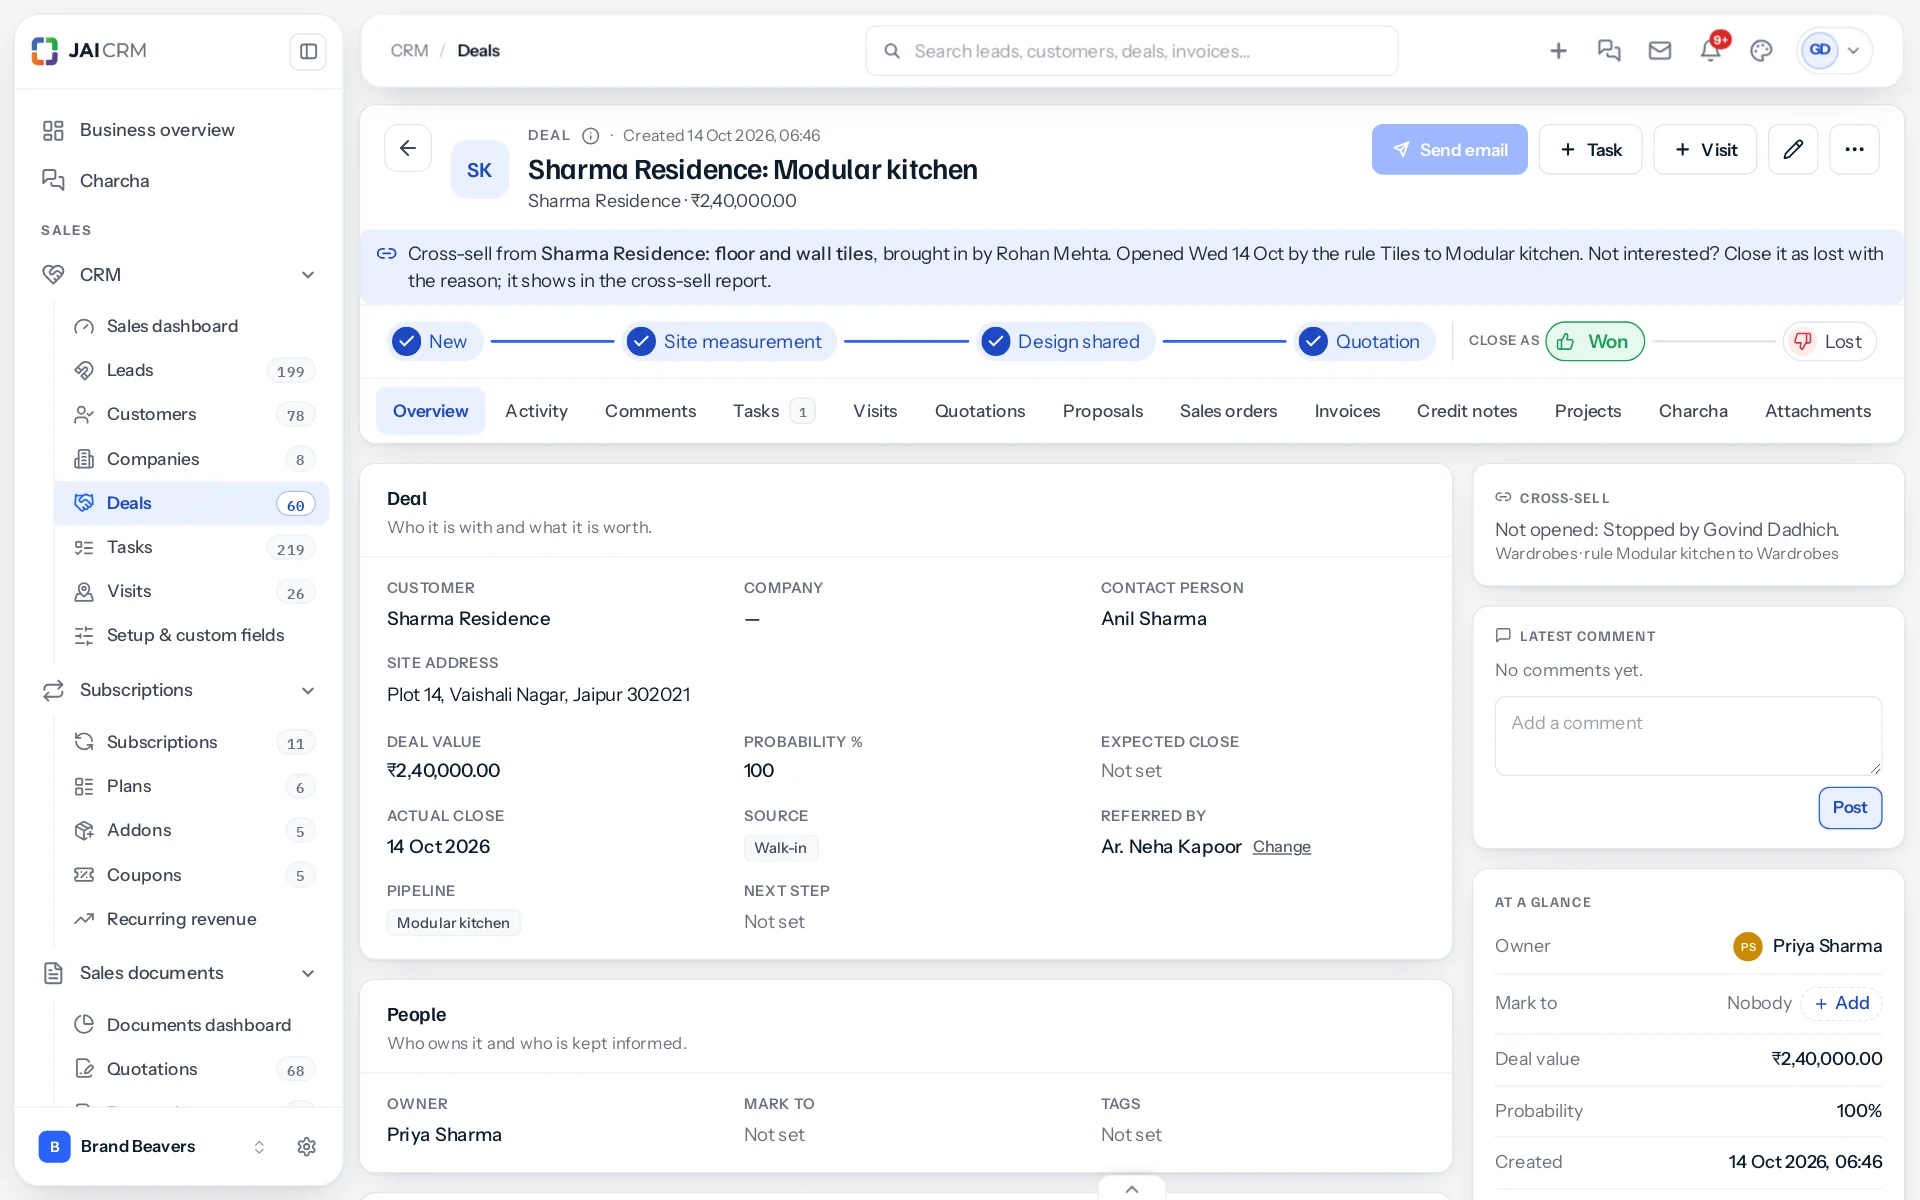Click Add beside Mark to Nobody
This screenshot has height=1200, width=1920.
(x=1842, y=1003)
